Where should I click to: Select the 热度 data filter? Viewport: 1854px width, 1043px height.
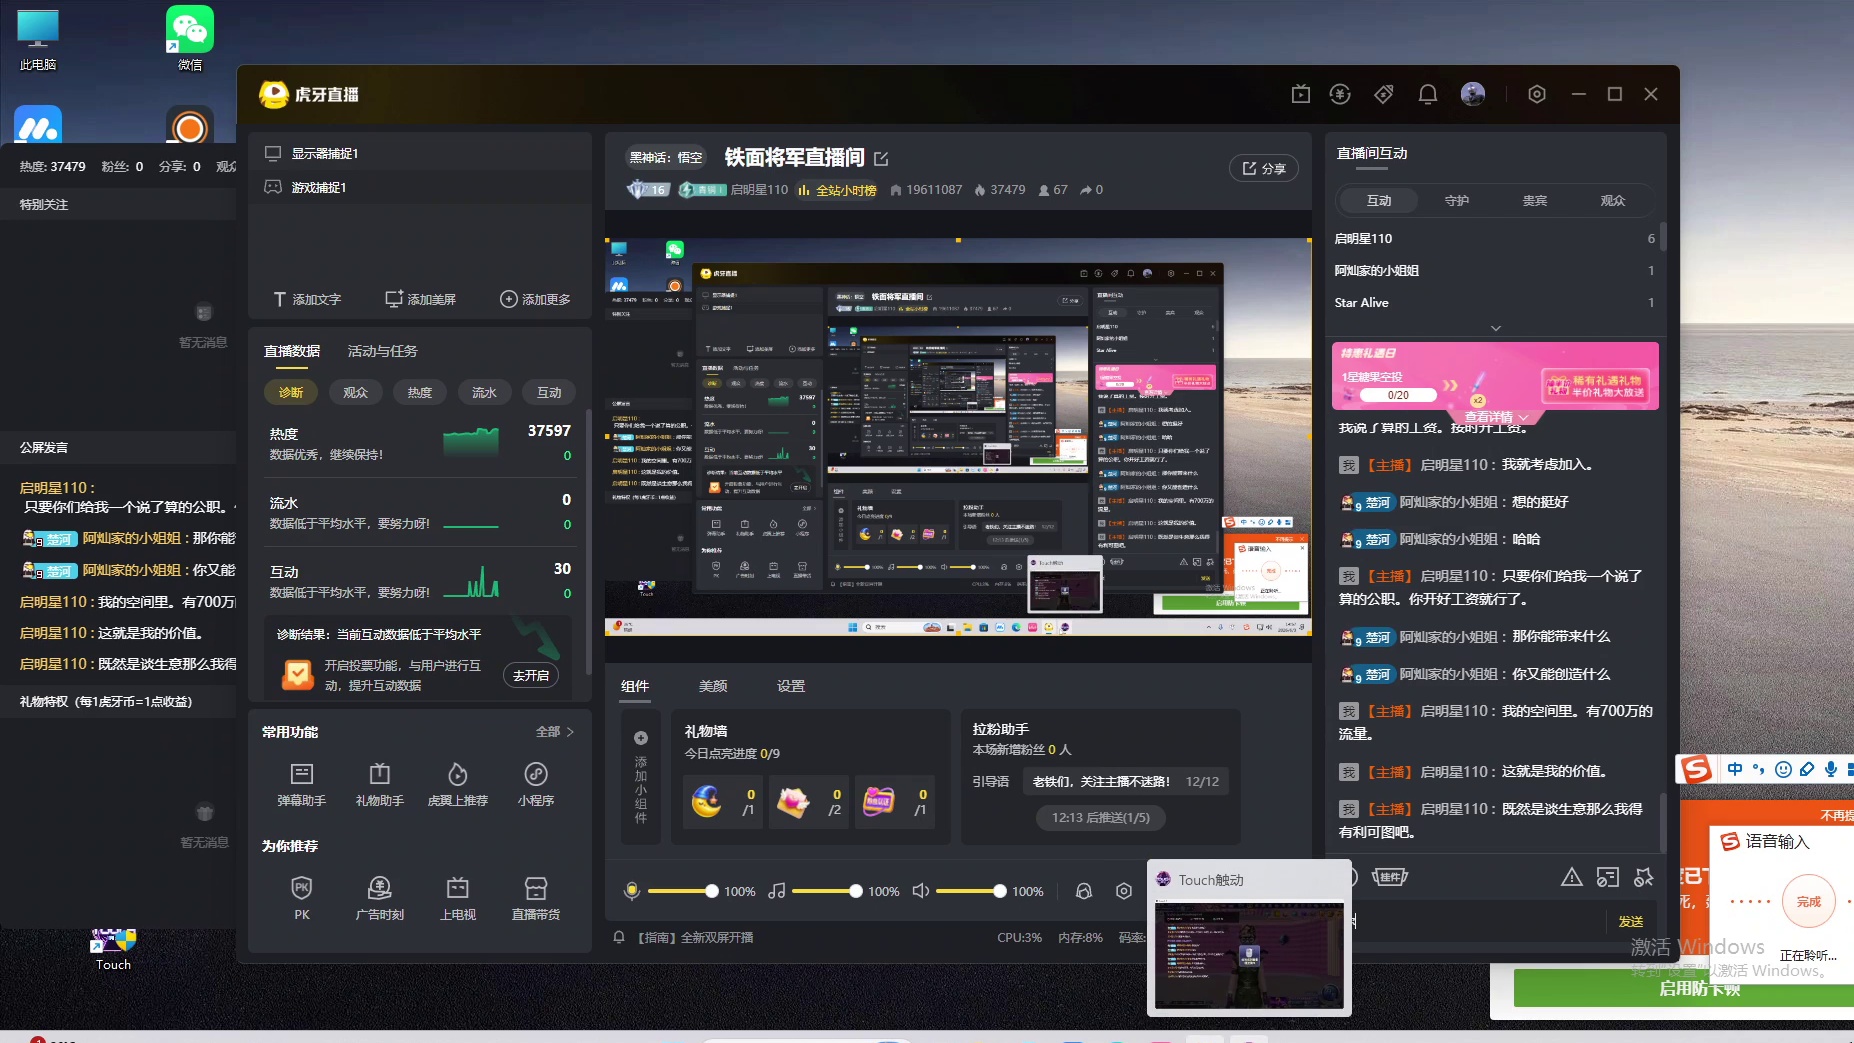[420, 392]
